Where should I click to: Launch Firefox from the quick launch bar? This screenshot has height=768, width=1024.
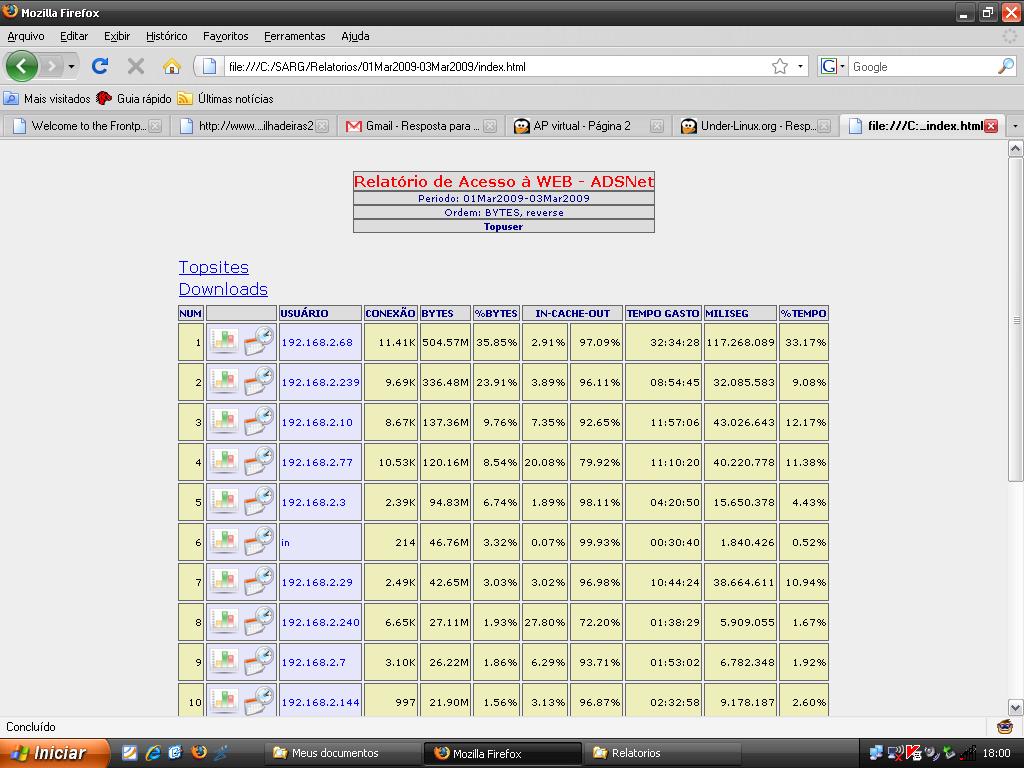pyautogui.click(x=199, y=752)
